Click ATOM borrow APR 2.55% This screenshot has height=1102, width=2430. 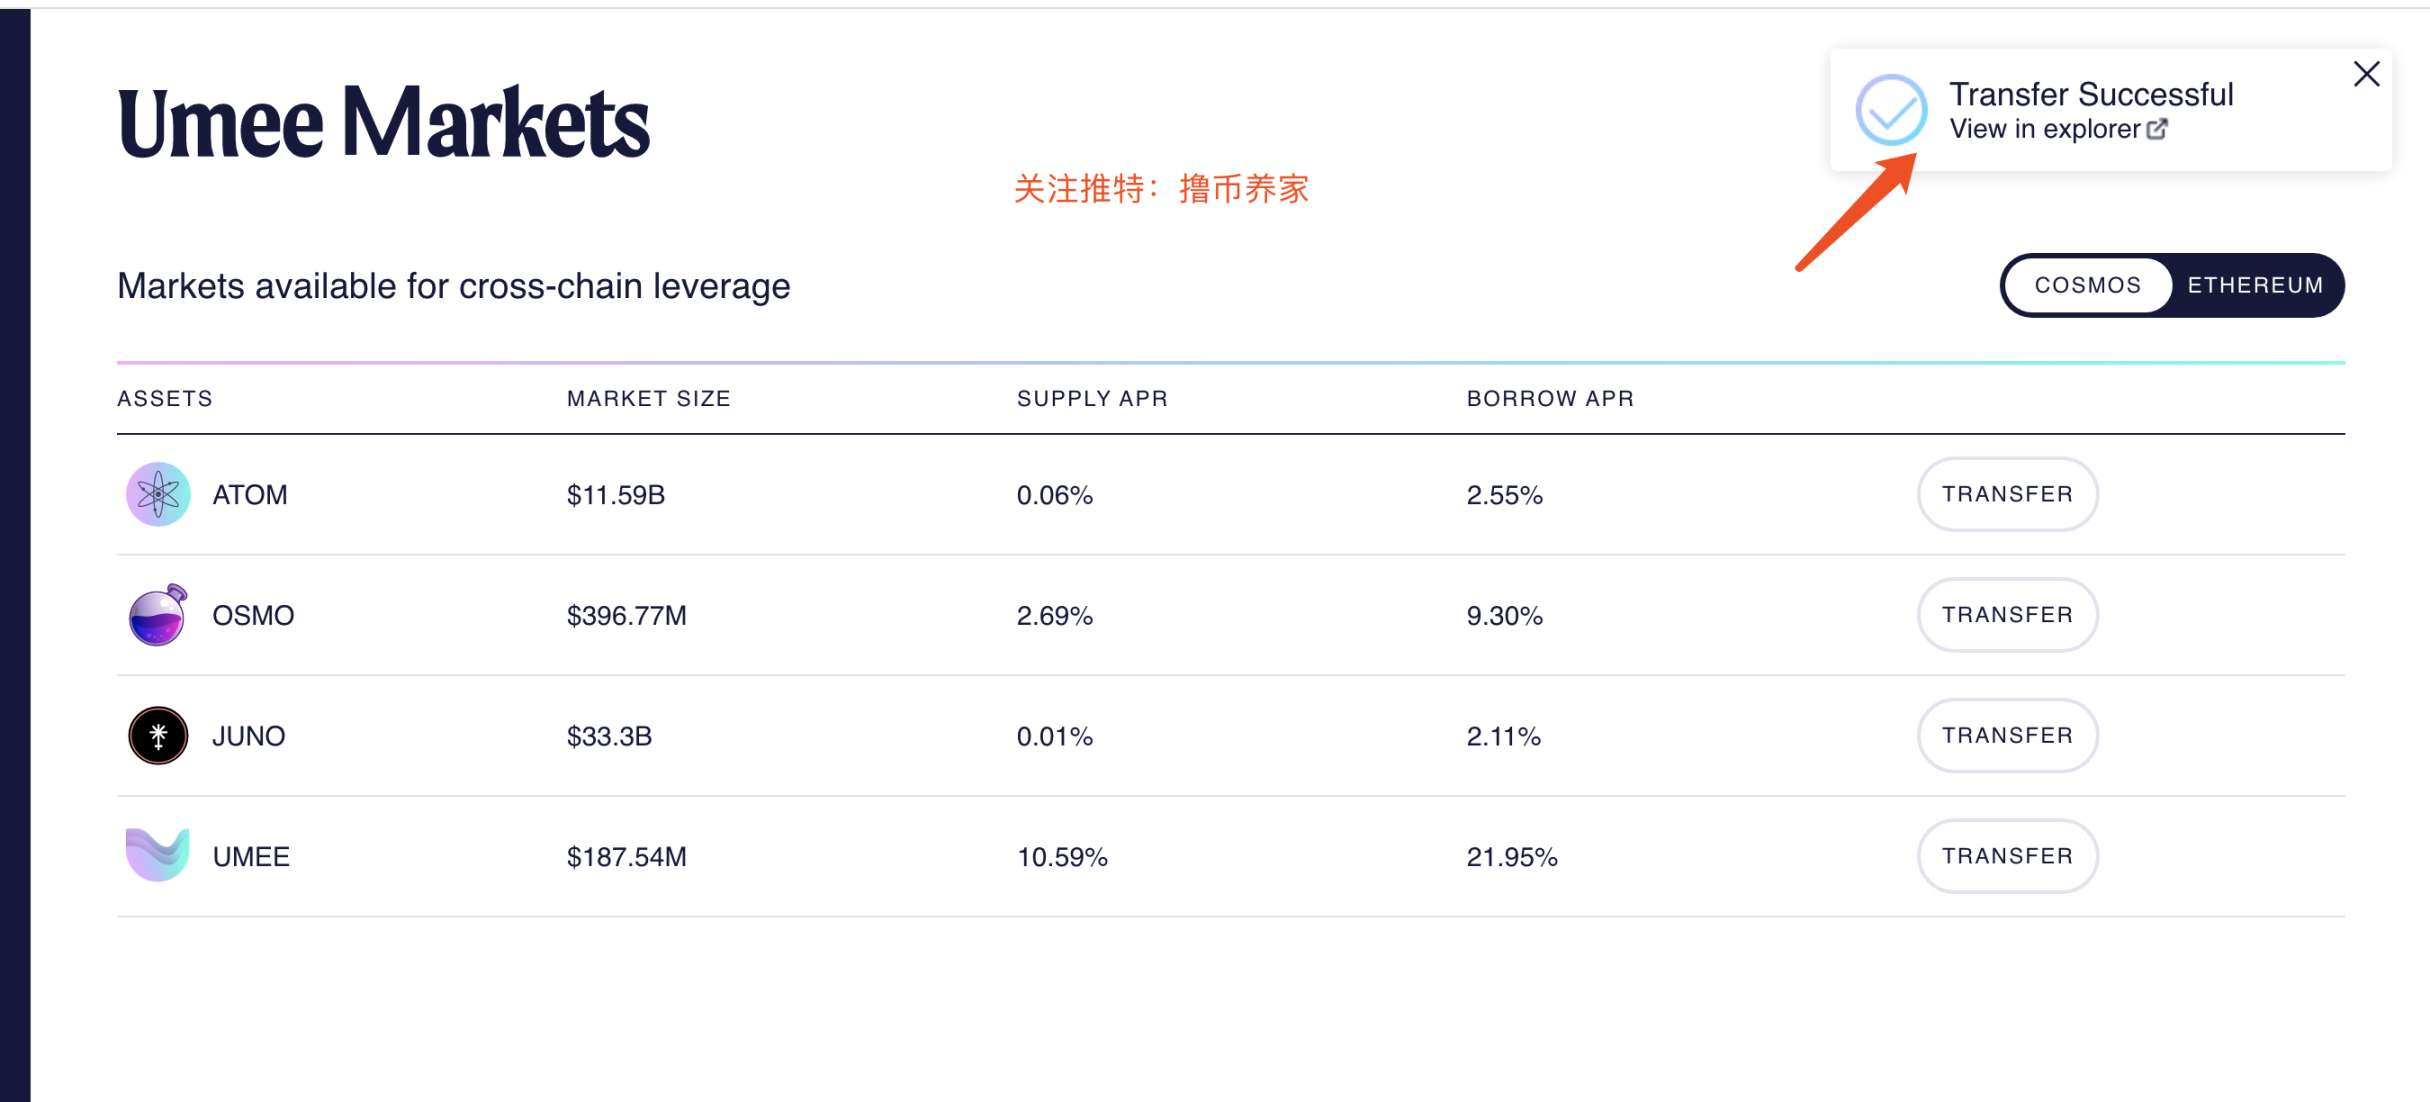(1505, 495)
